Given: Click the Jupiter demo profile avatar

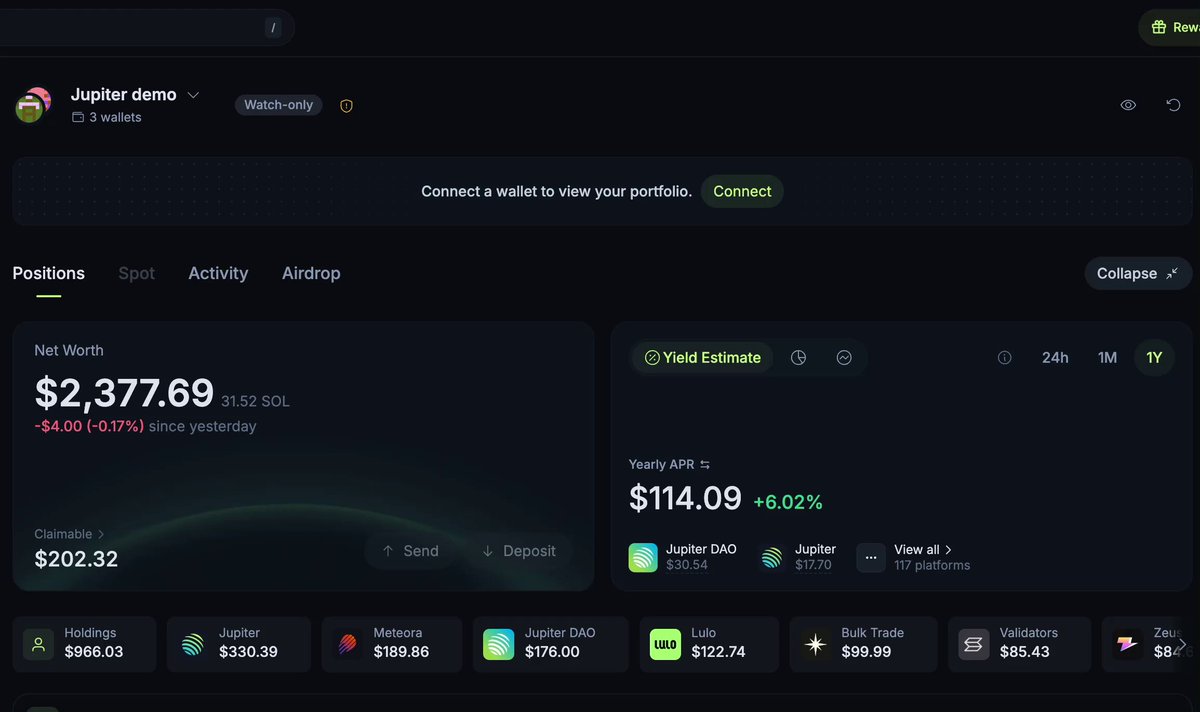Looking at the screenshot, I should [33, 105].
